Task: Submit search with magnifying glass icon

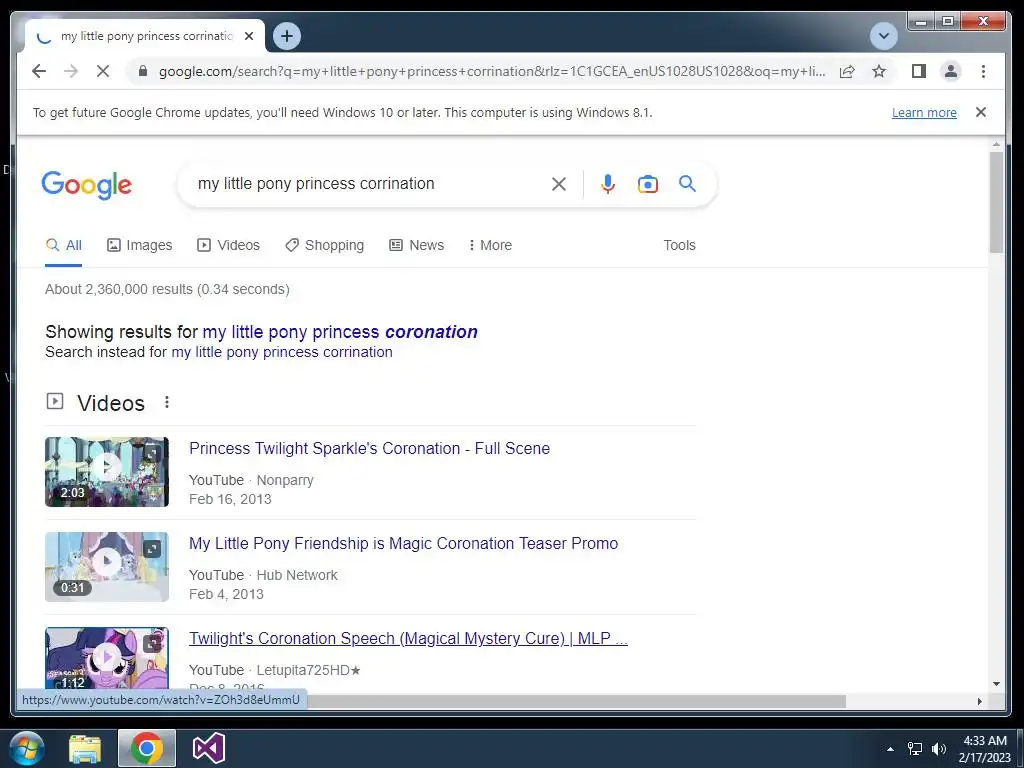Action: pyautogui.click(x=687, y=184)
